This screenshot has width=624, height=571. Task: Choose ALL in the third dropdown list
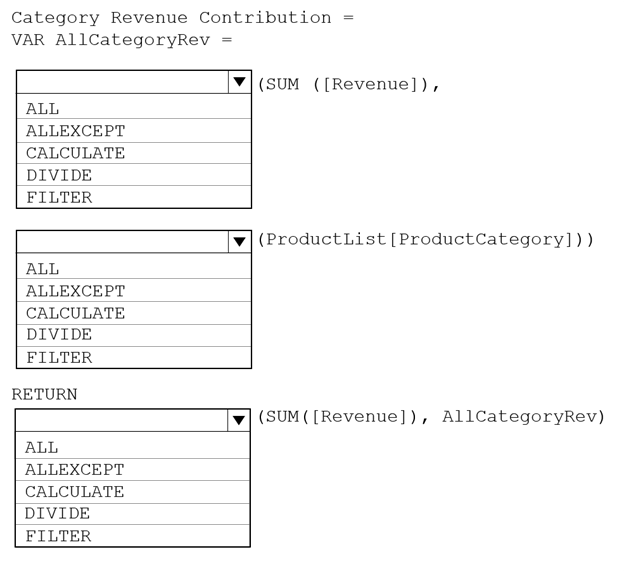click(x=133, y=446)
